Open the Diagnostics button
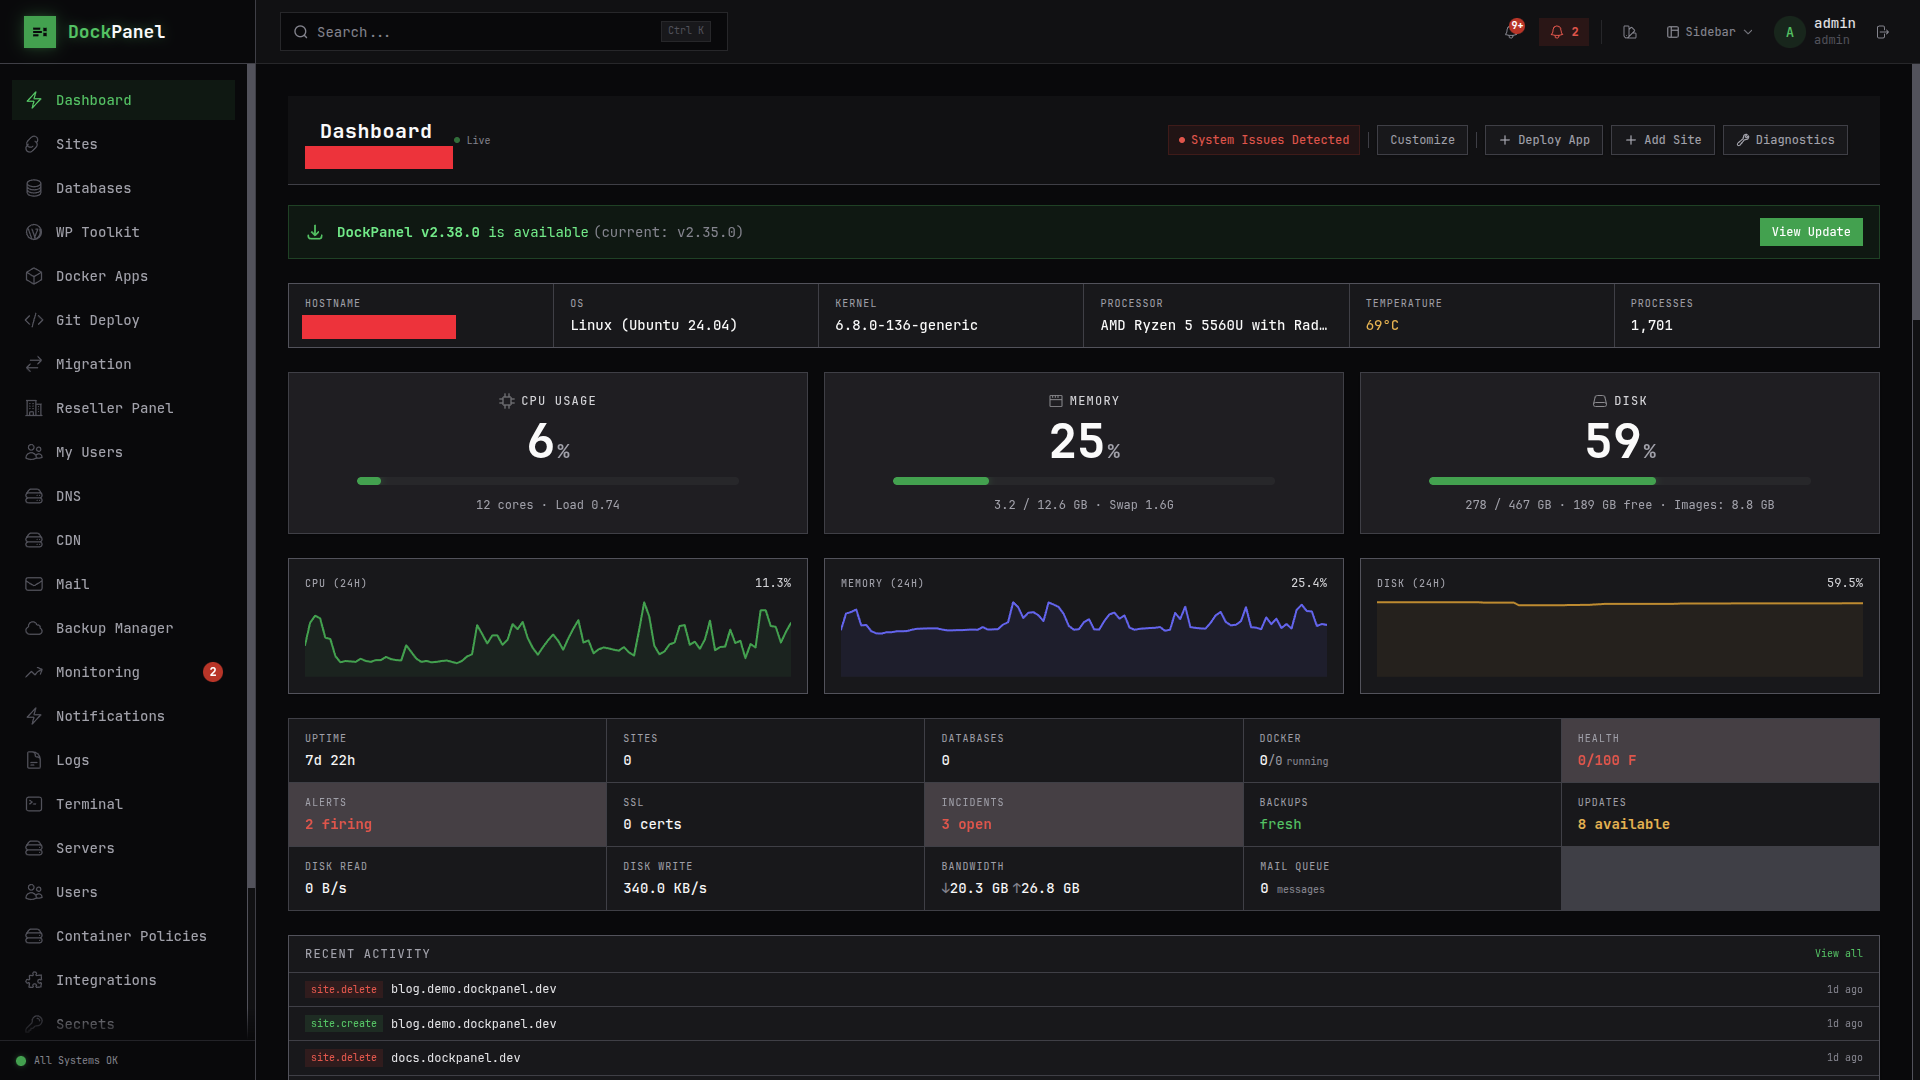 [1785, 140]
